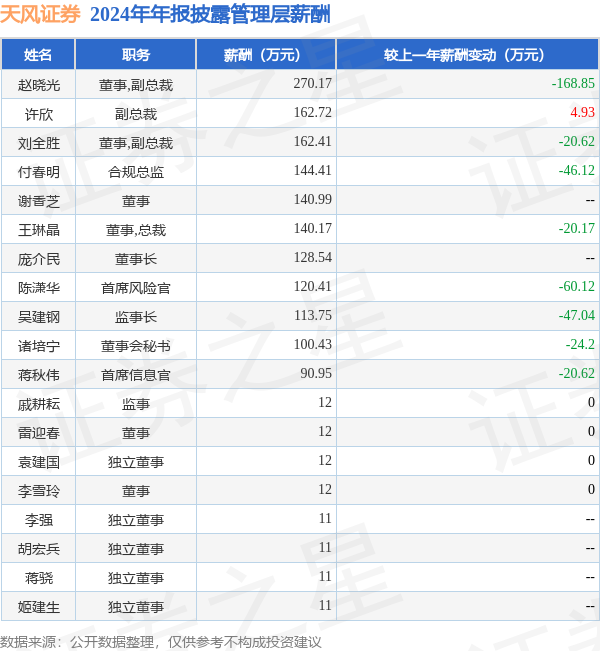Select the name 陈潇华
The height and width of the screenshot is (651, 600).
[39, 288]
